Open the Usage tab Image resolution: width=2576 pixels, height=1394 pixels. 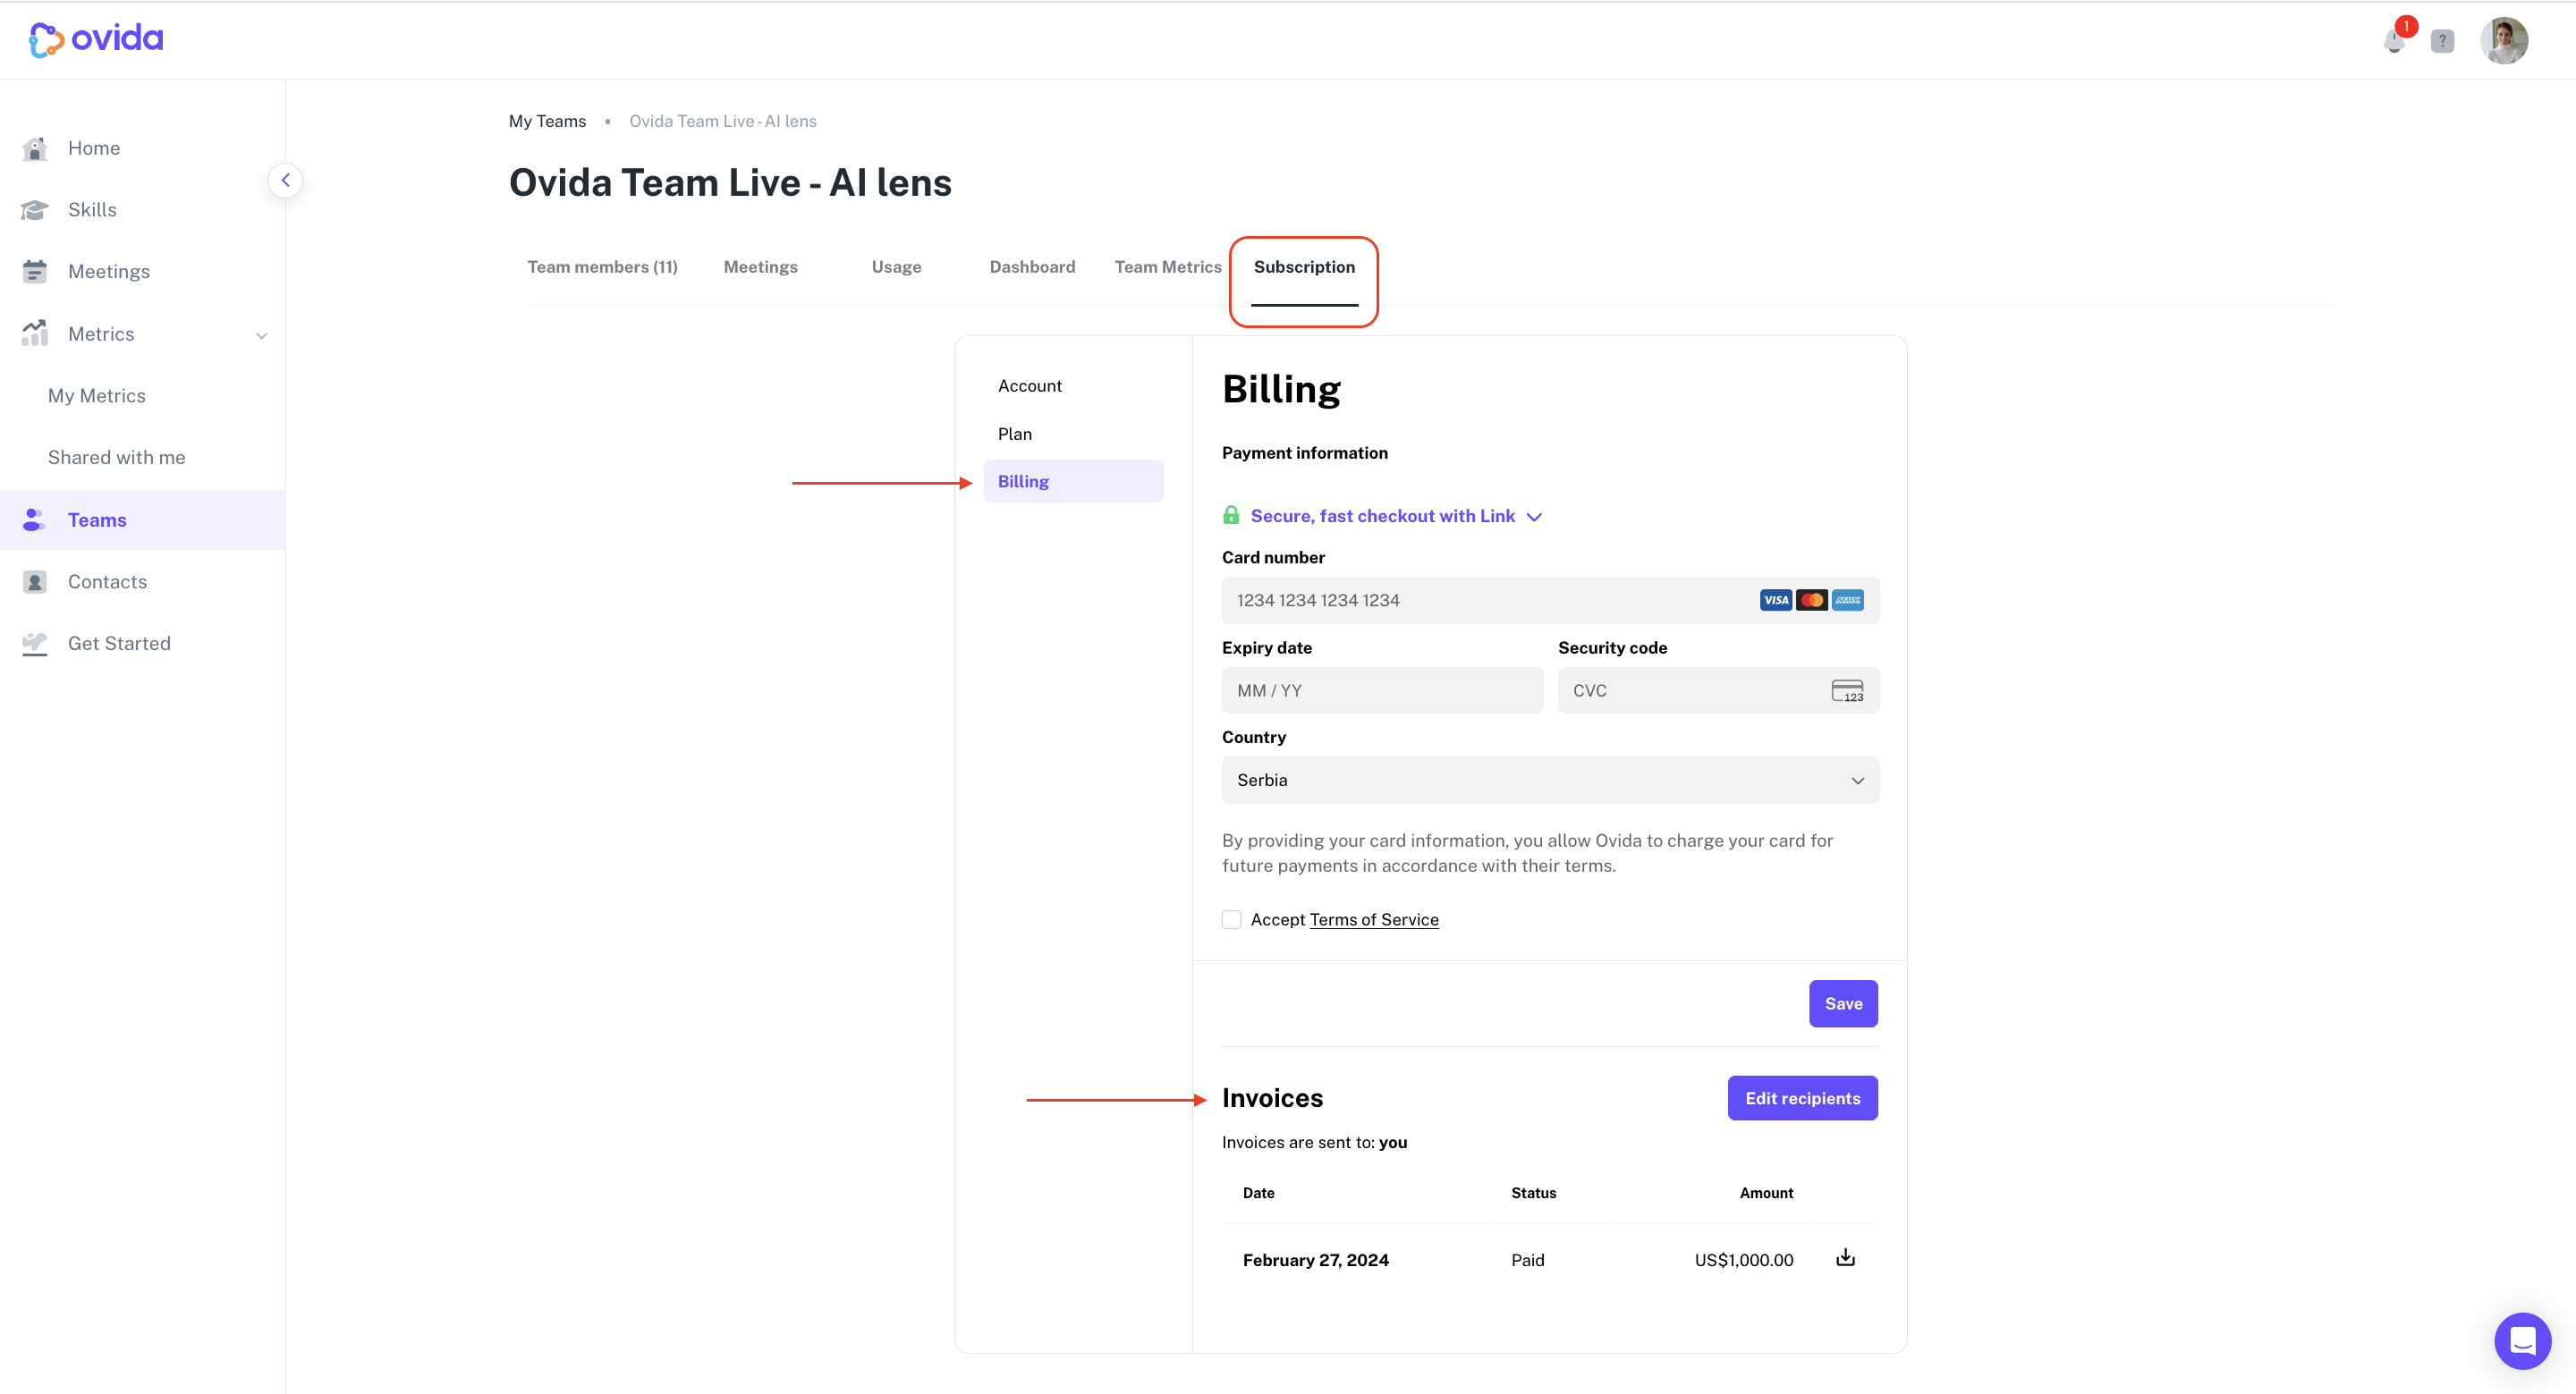tap(896, 267)
